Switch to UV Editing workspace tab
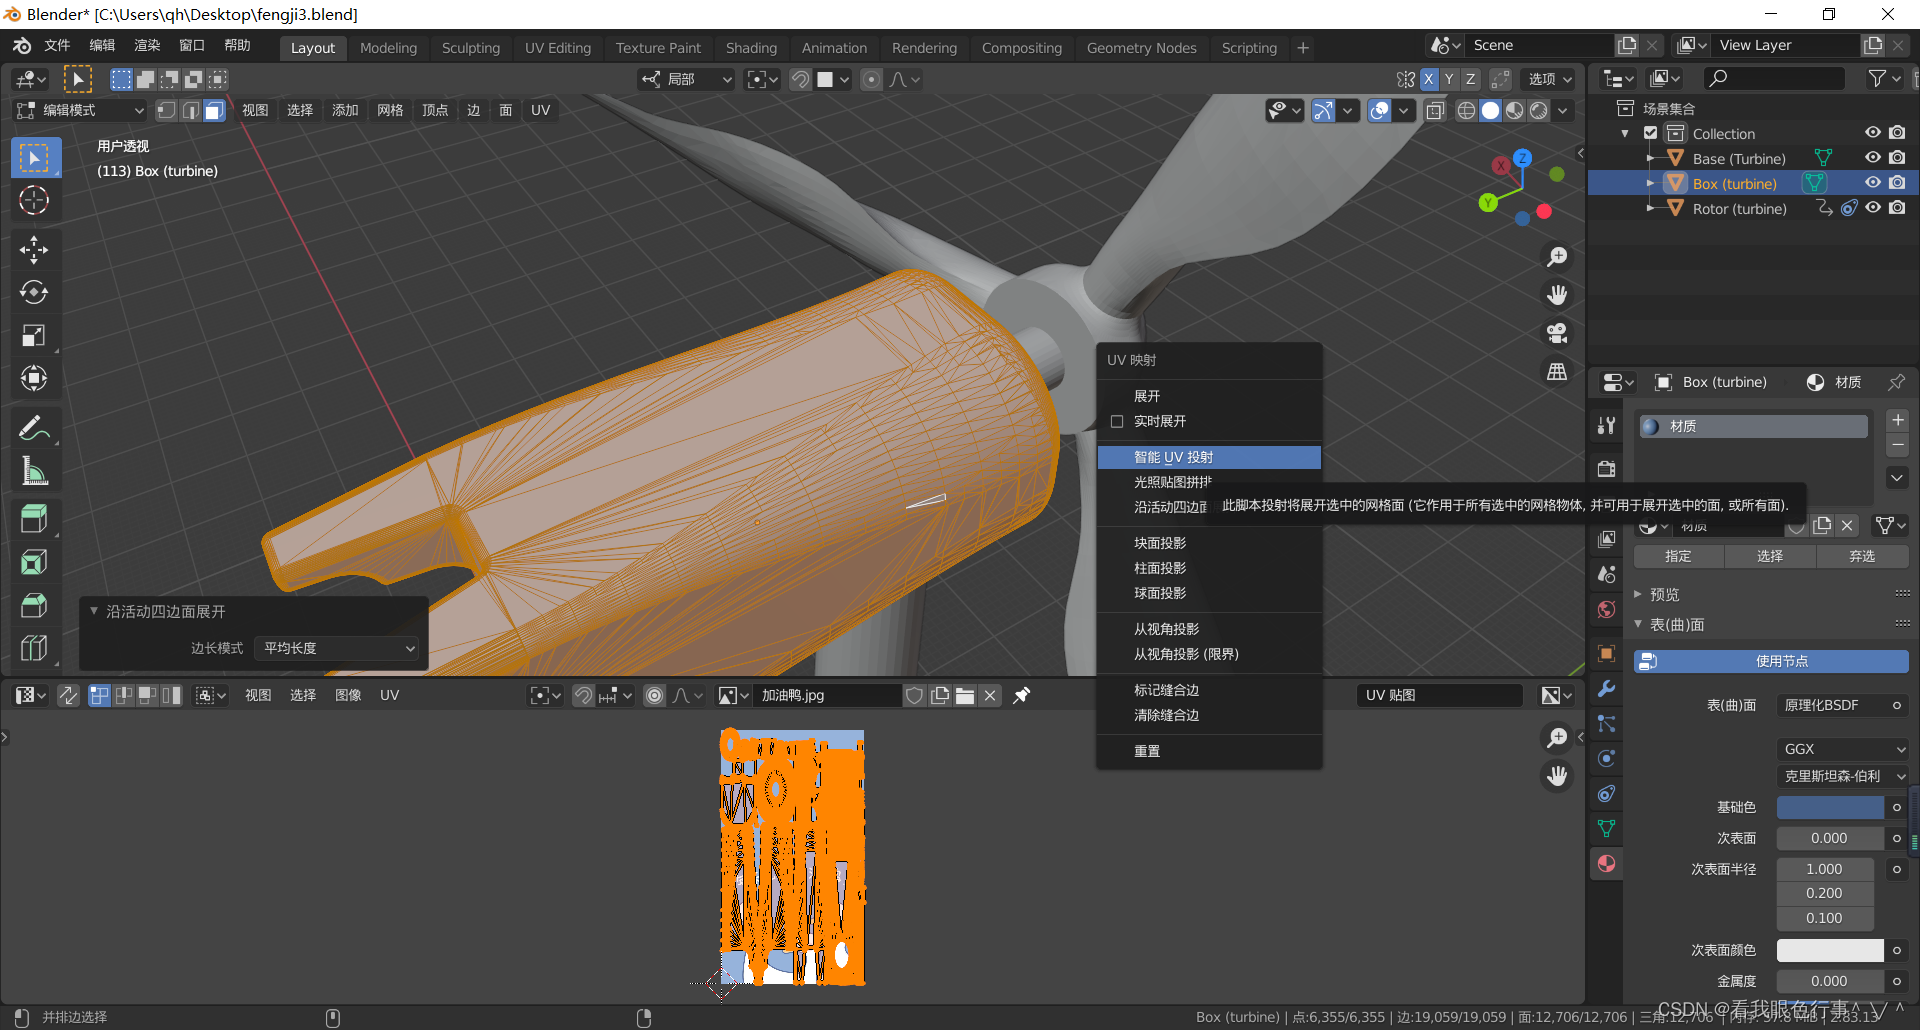 [x=558, y=48]
